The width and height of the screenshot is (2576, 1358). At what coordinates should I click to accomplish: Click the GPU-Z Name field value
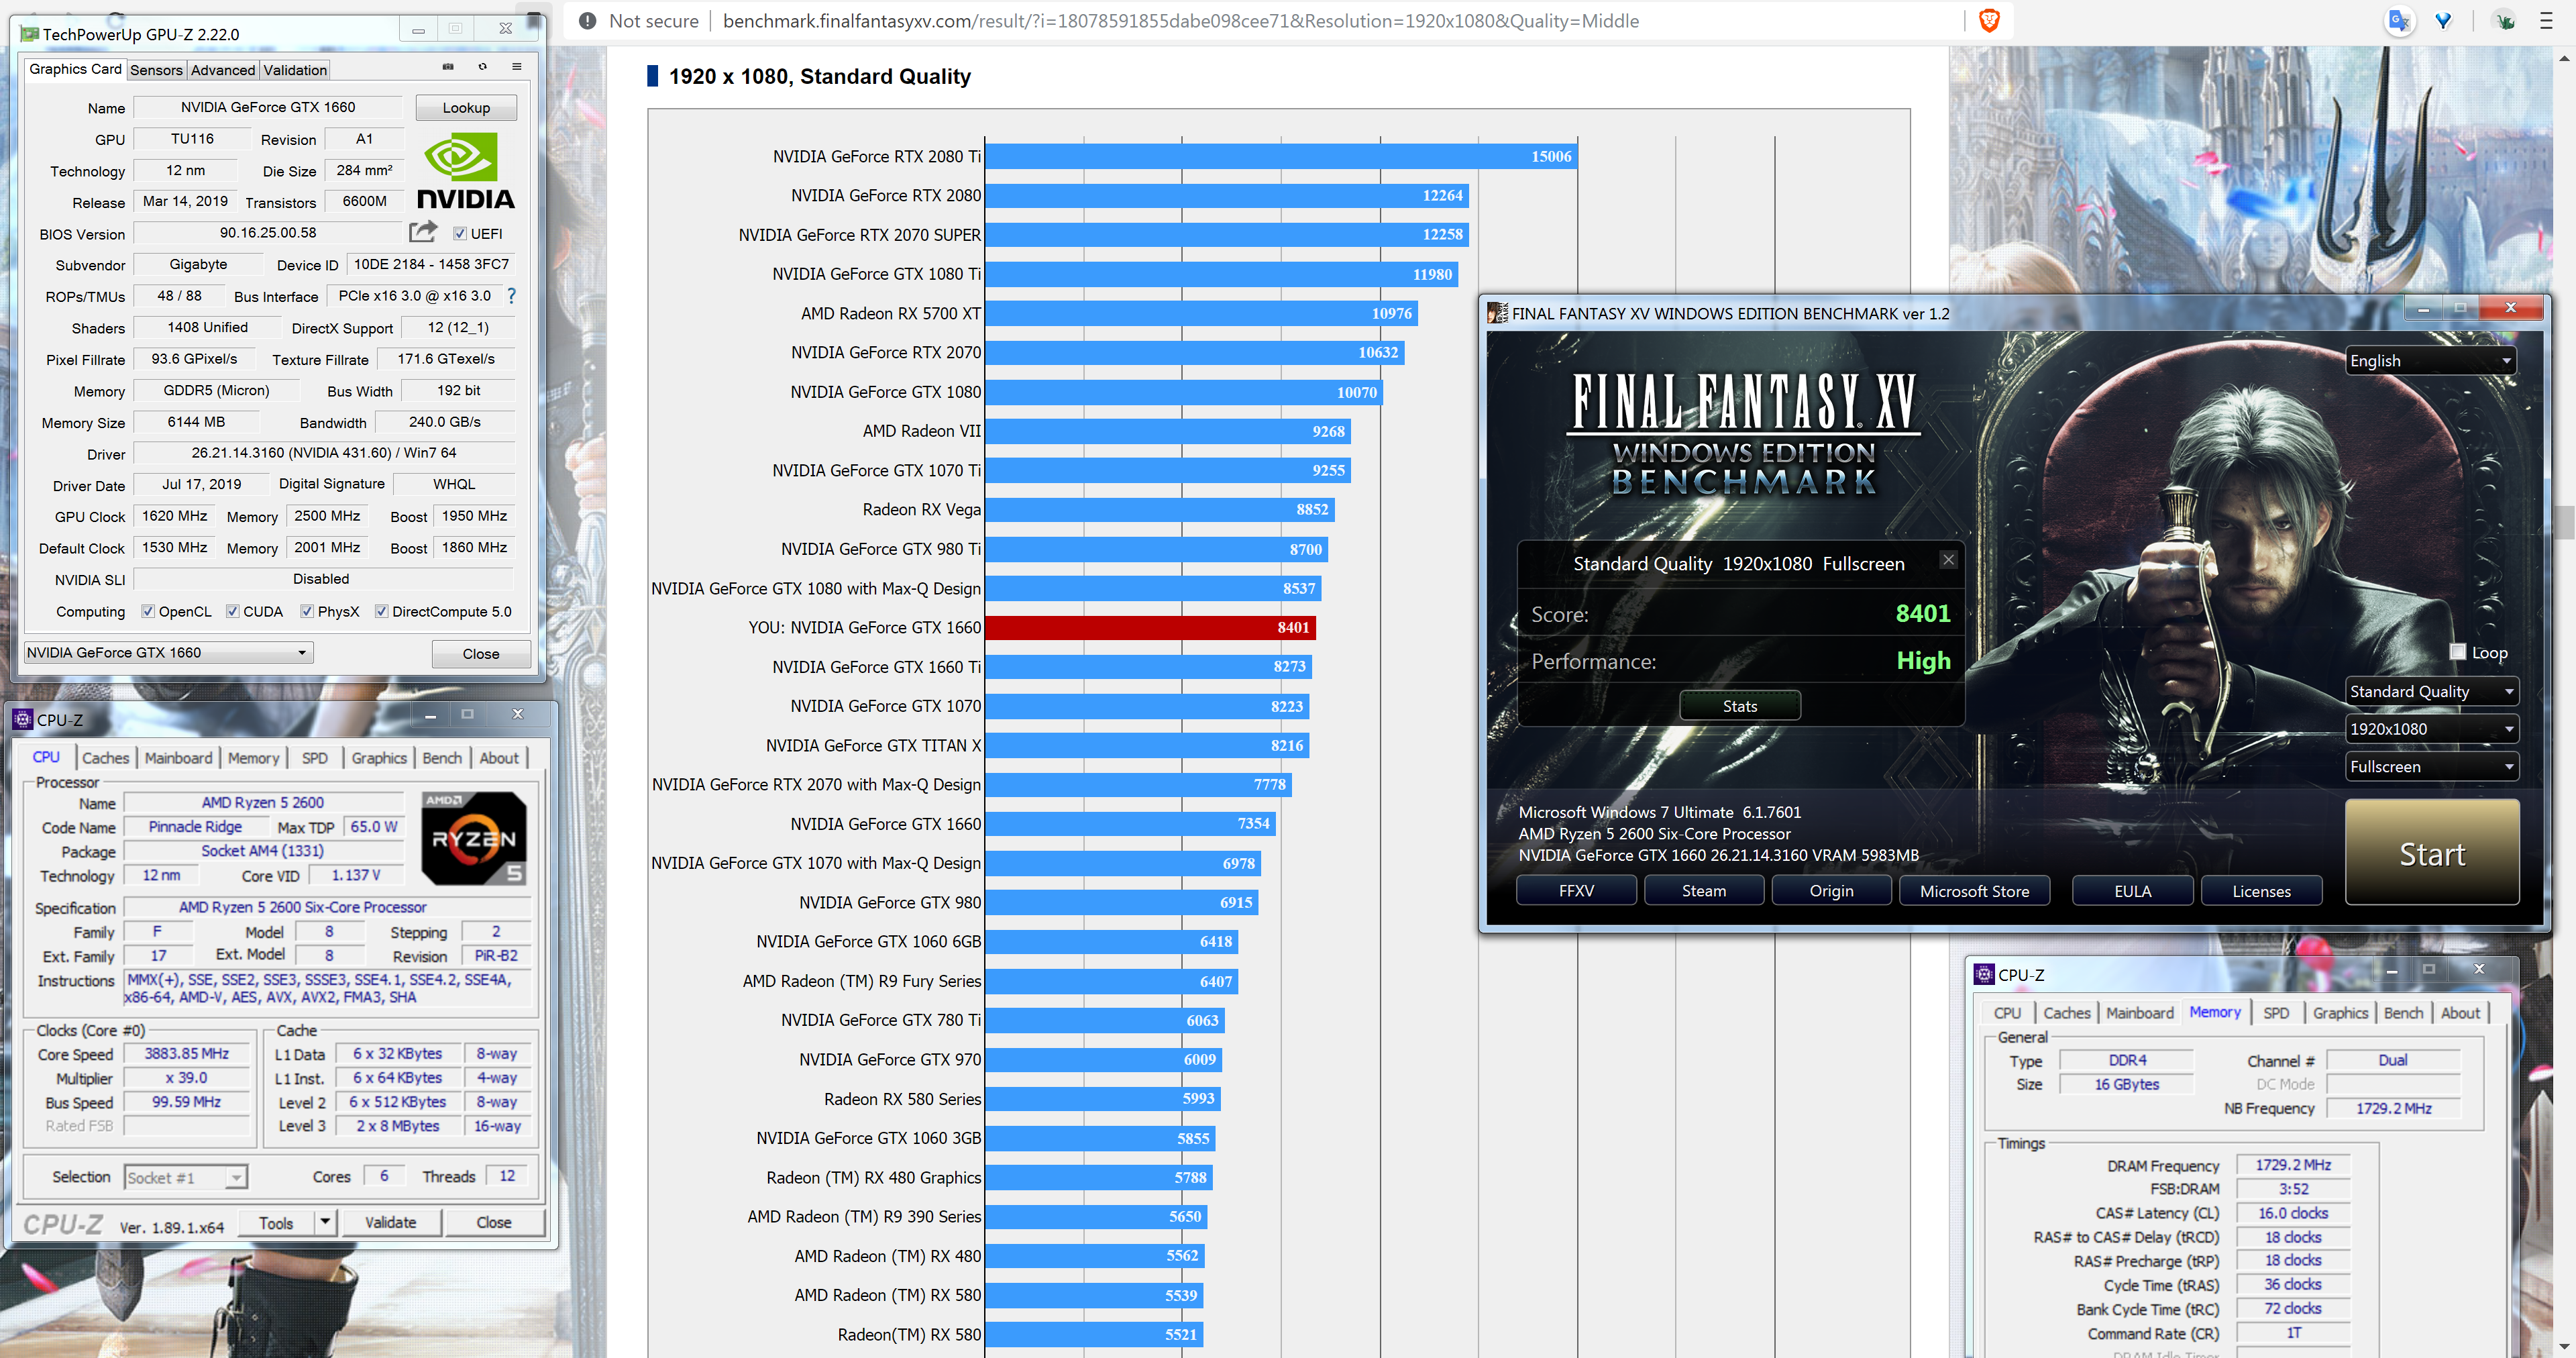point(268,107)
